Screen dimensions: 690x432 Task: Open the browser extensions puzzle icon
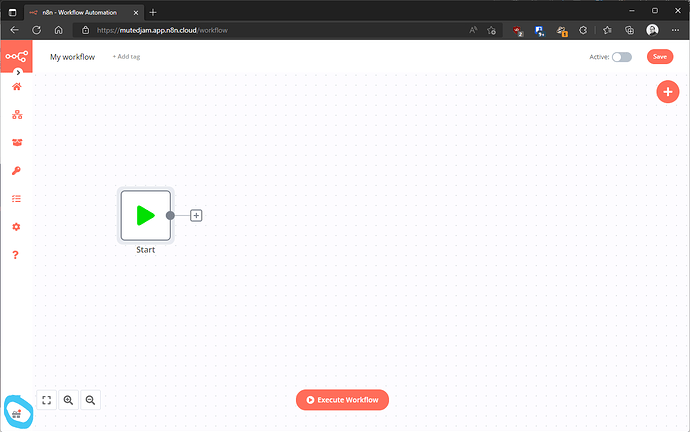click(583, 30)
